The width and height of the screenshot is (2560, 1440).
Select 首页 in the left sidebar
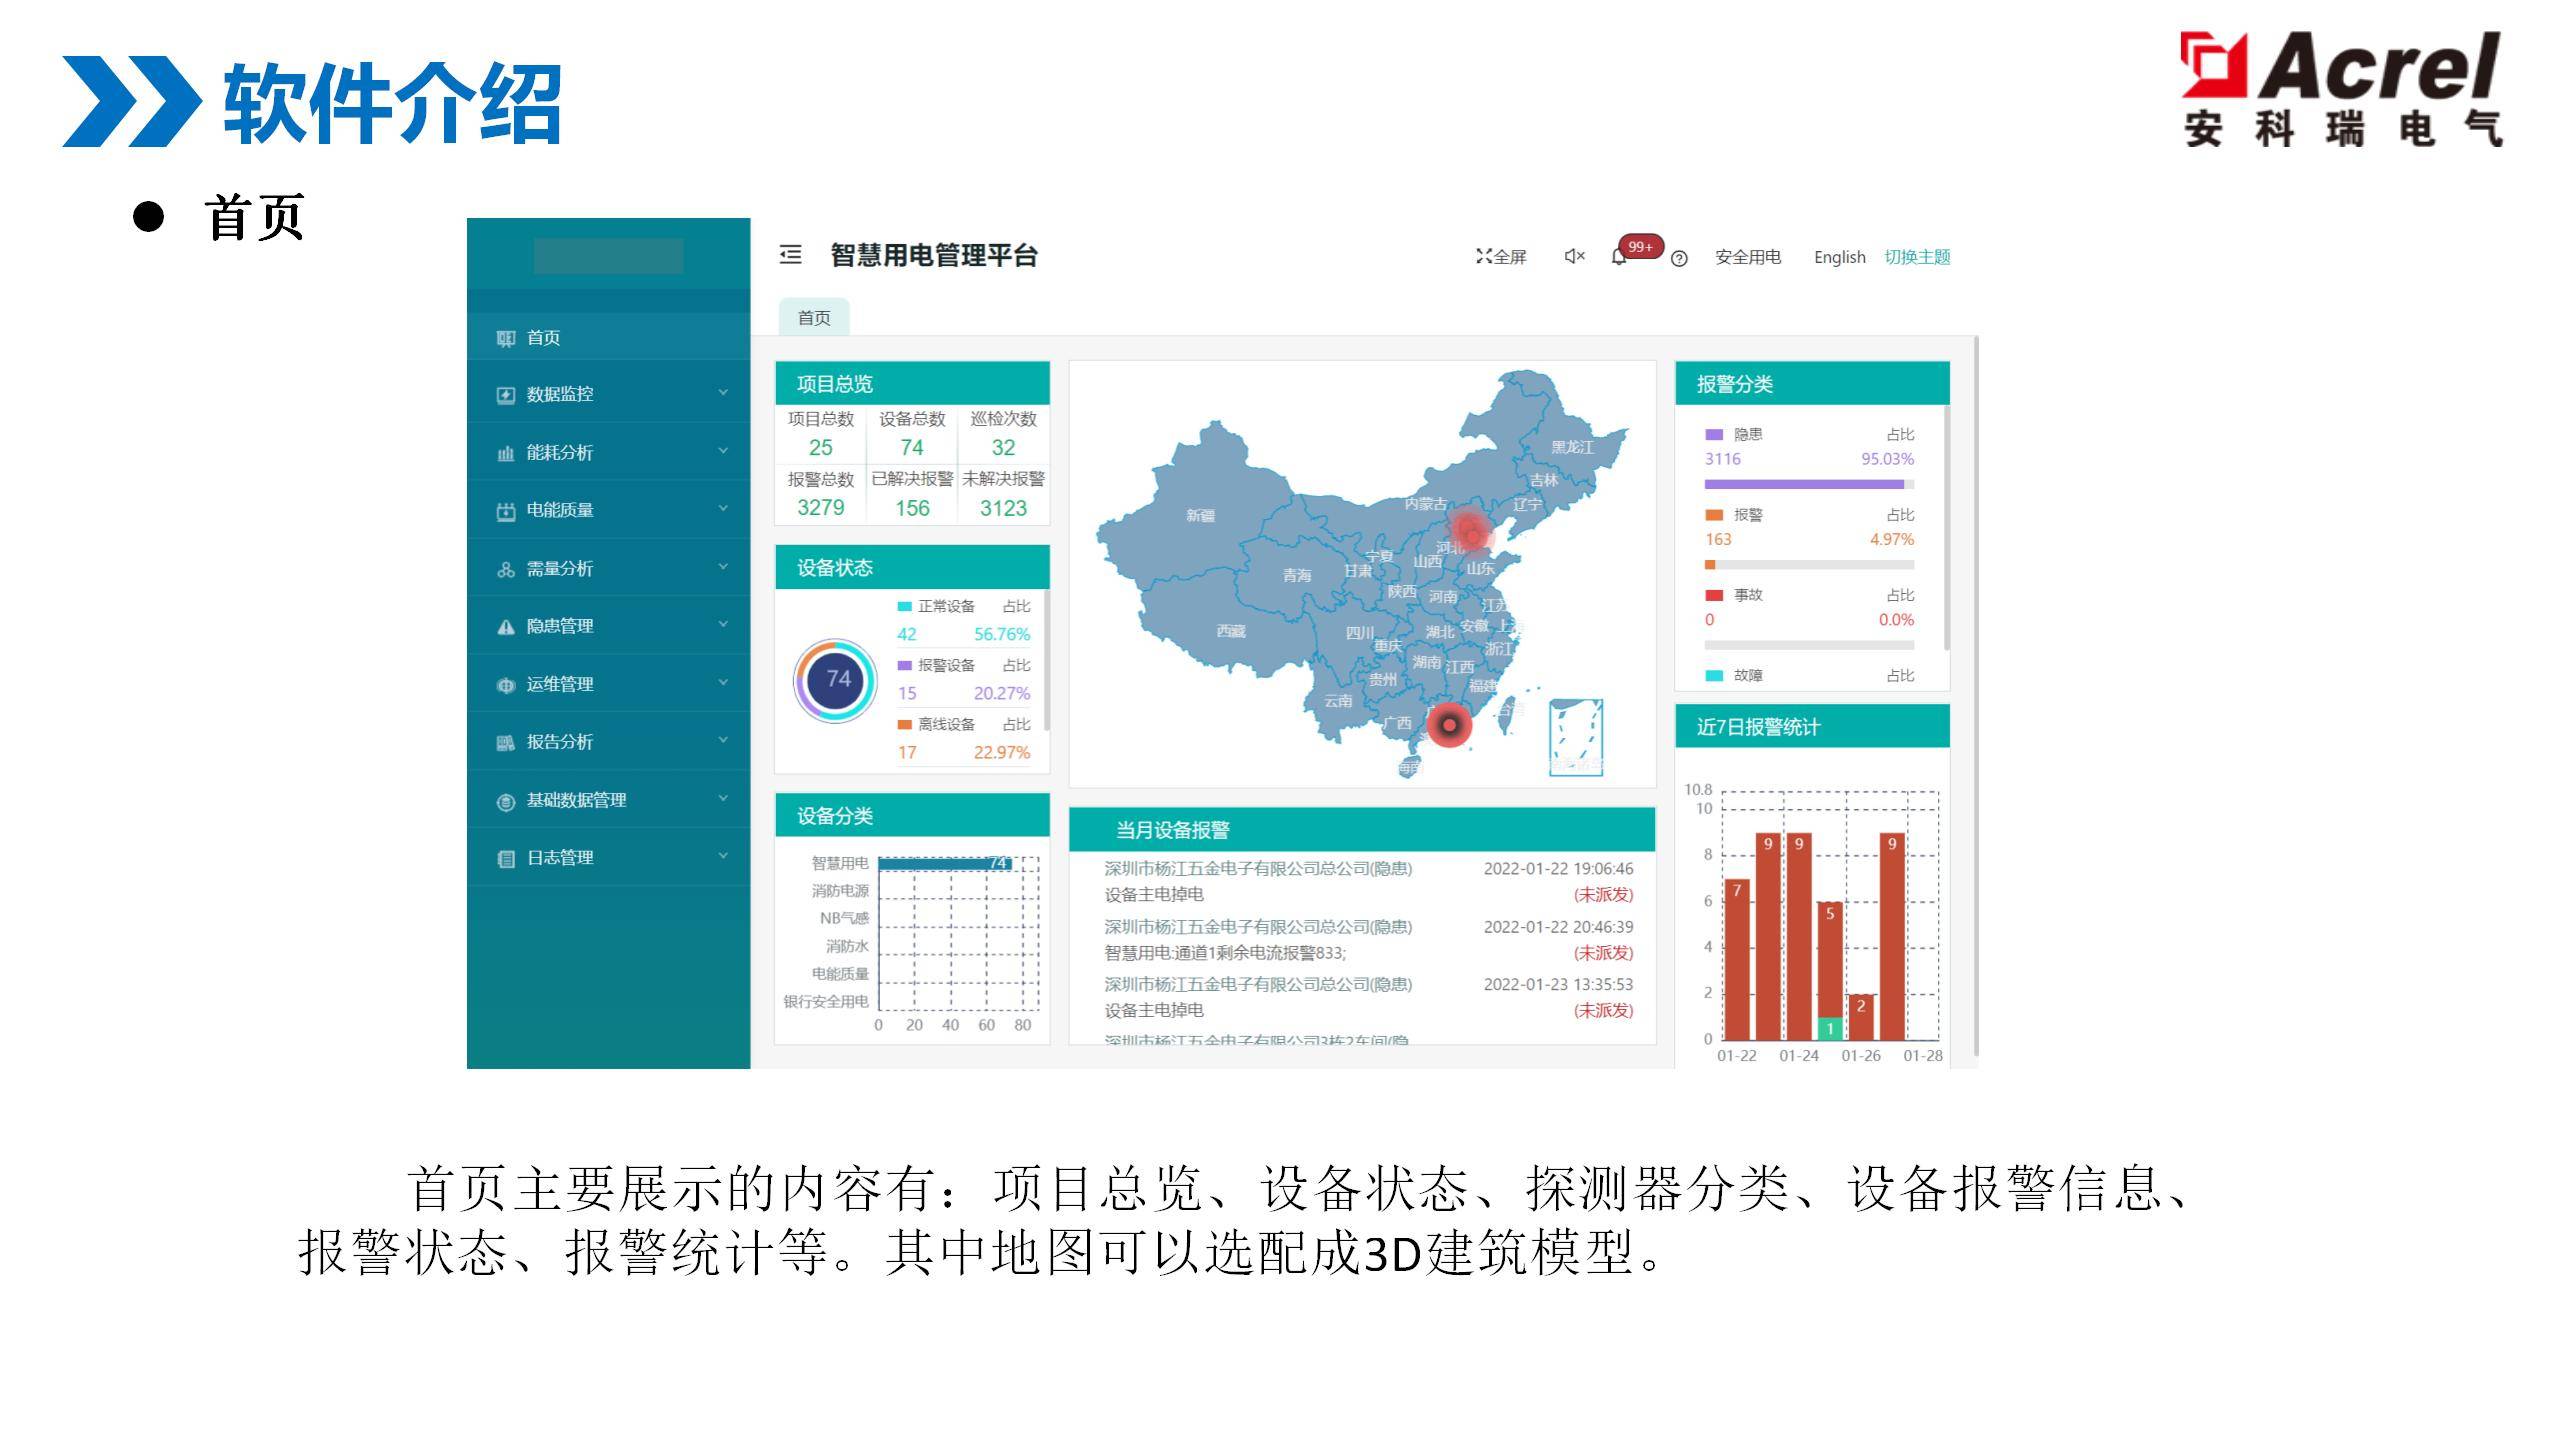pyautogui.click(x=543, y=338)
